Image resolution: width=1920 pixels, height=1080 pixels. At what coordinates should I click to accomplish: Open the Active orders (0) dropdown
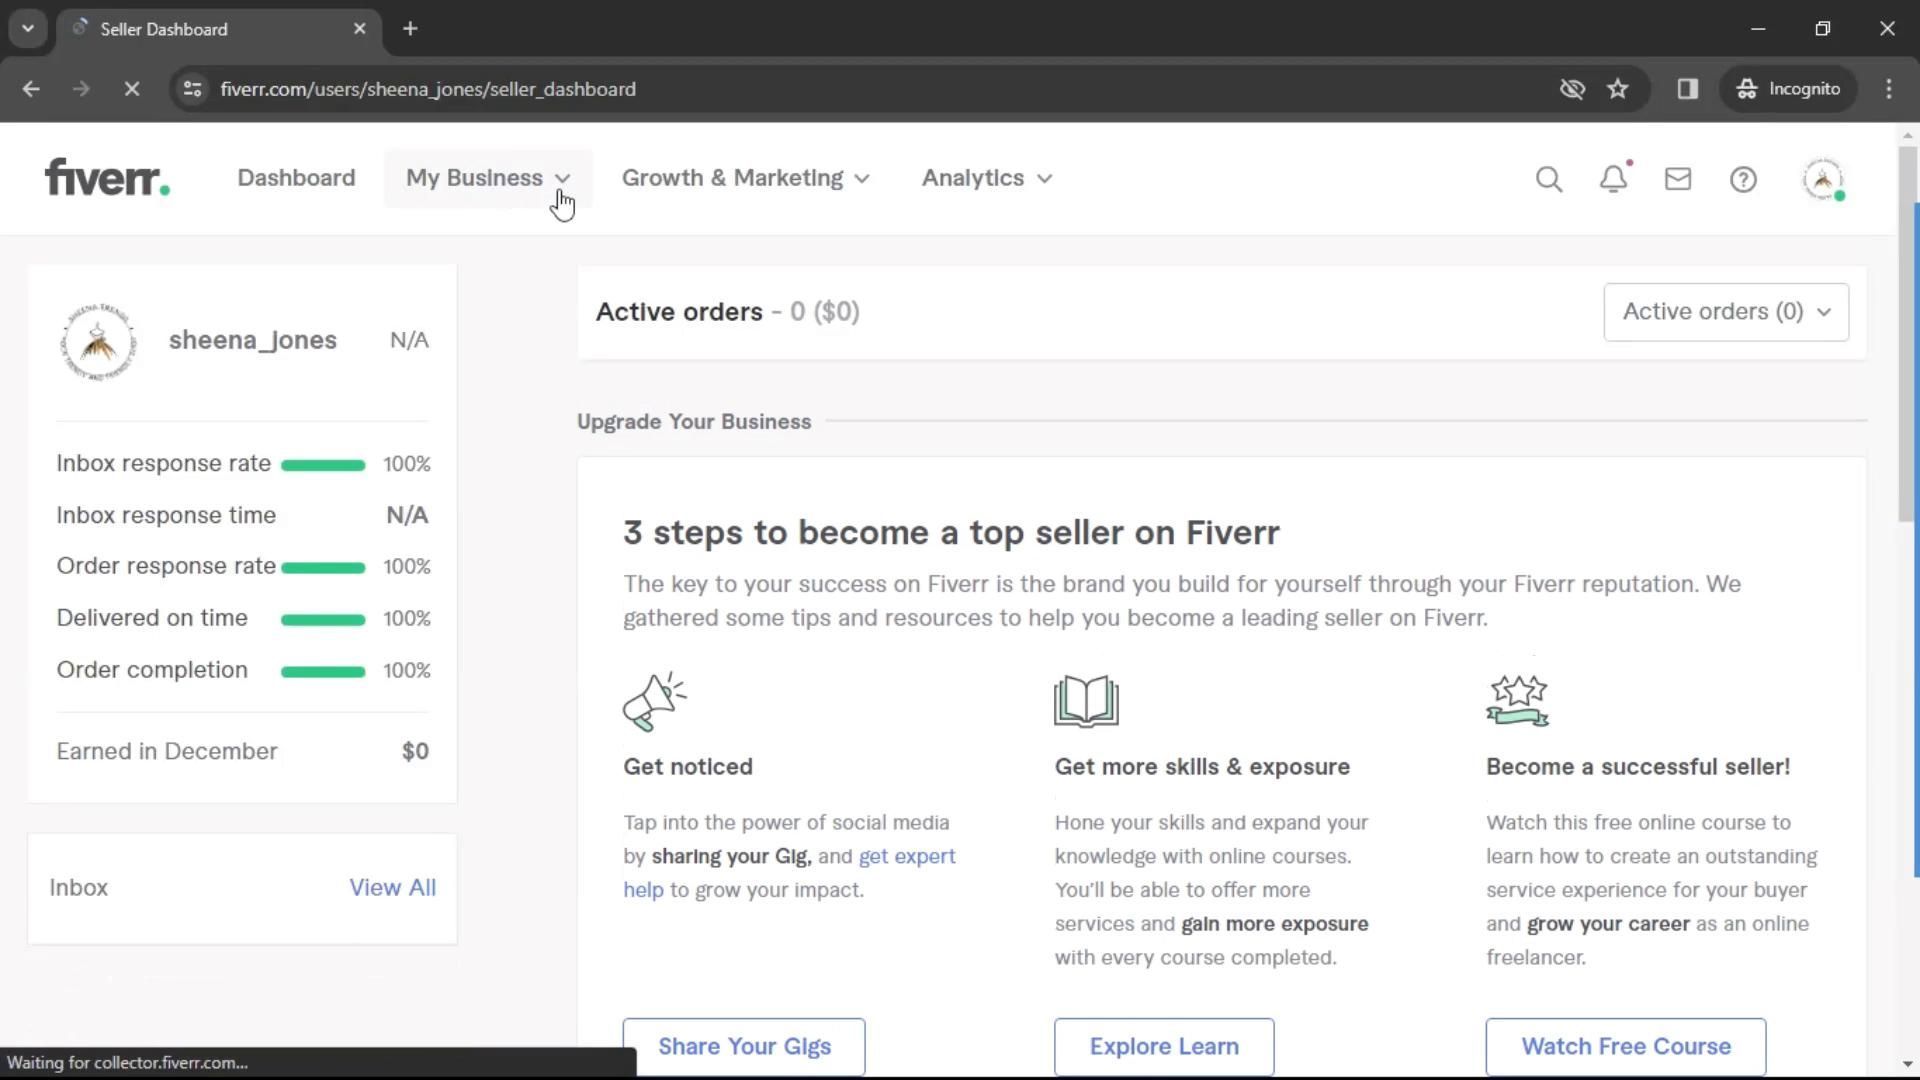1725,312
